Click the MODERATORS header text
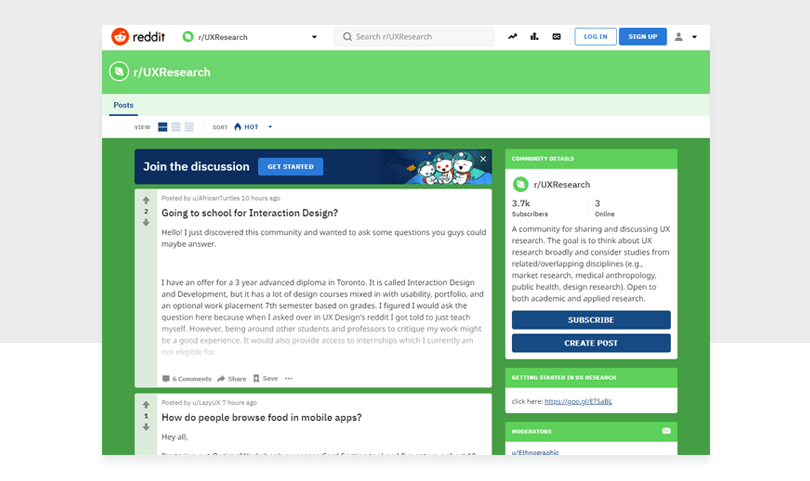The height and width of the screenshot is (481, 810). (532, 431)
